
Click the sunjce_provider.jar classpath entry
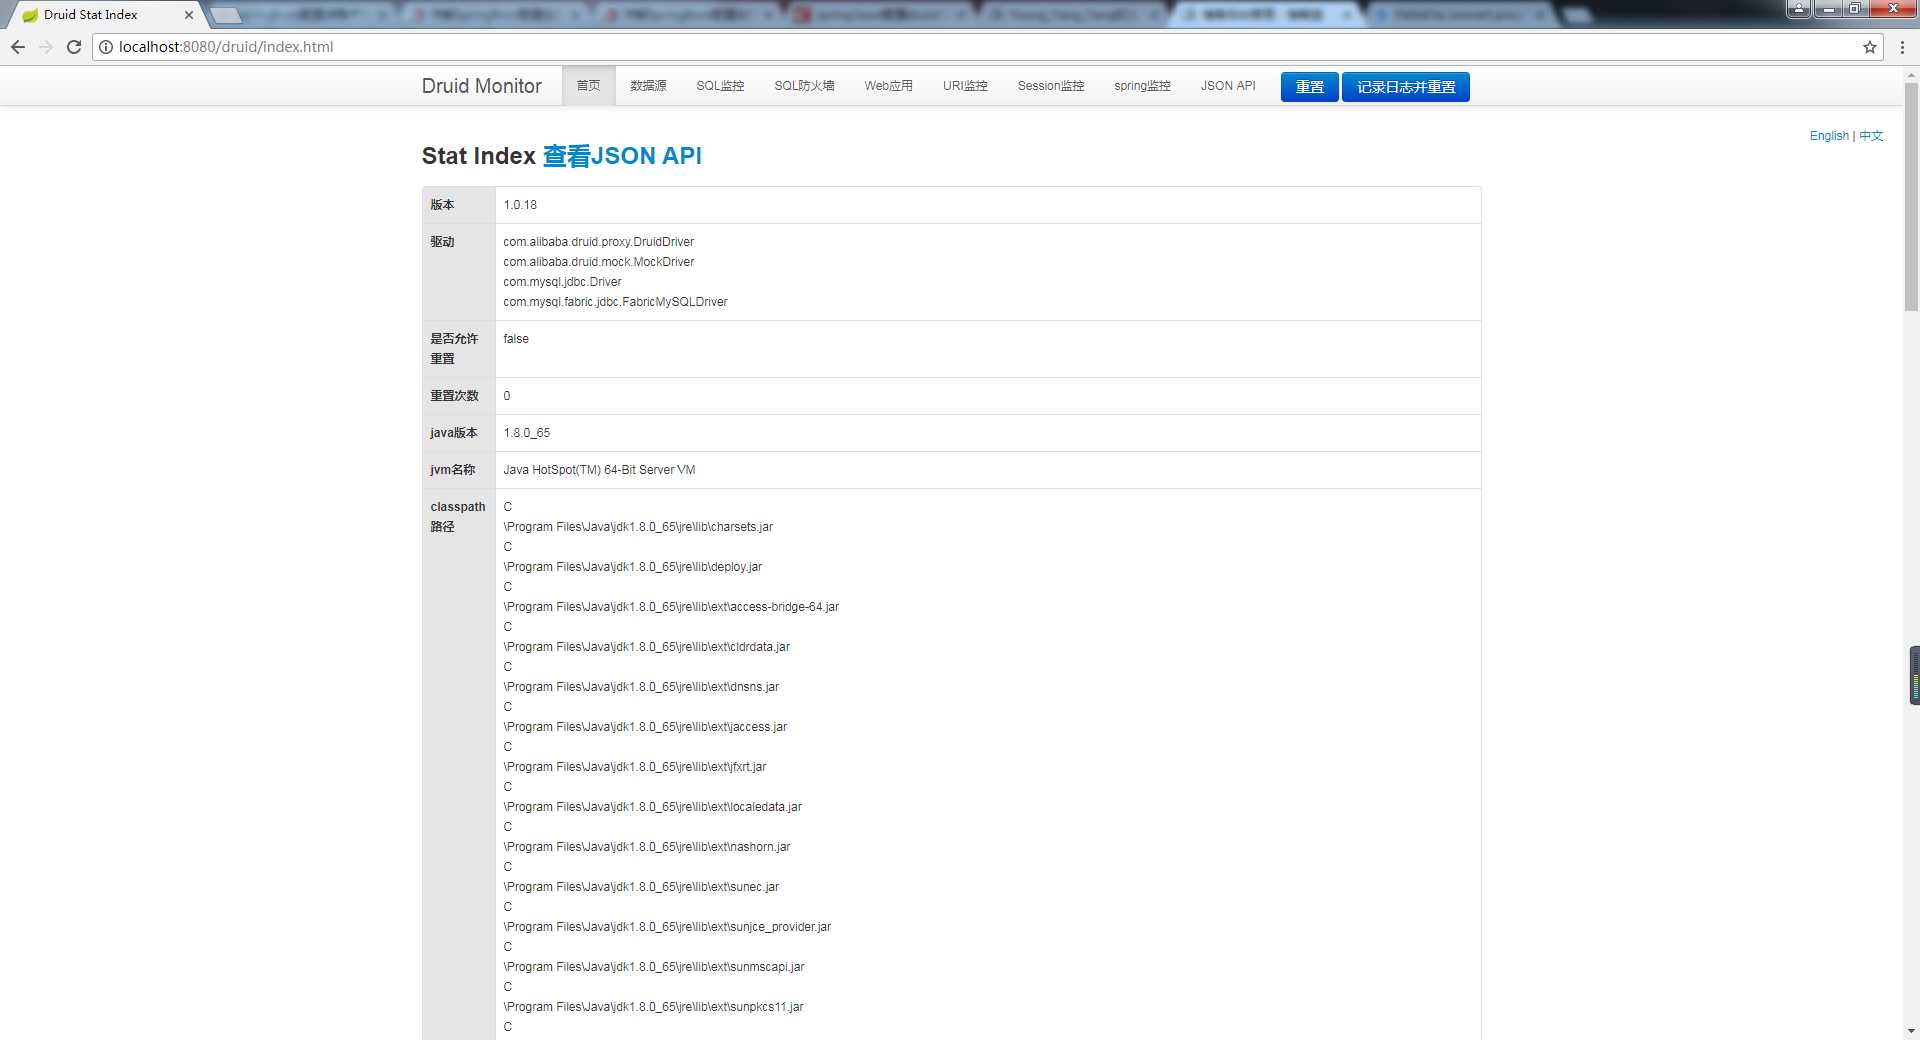point(667,927)
